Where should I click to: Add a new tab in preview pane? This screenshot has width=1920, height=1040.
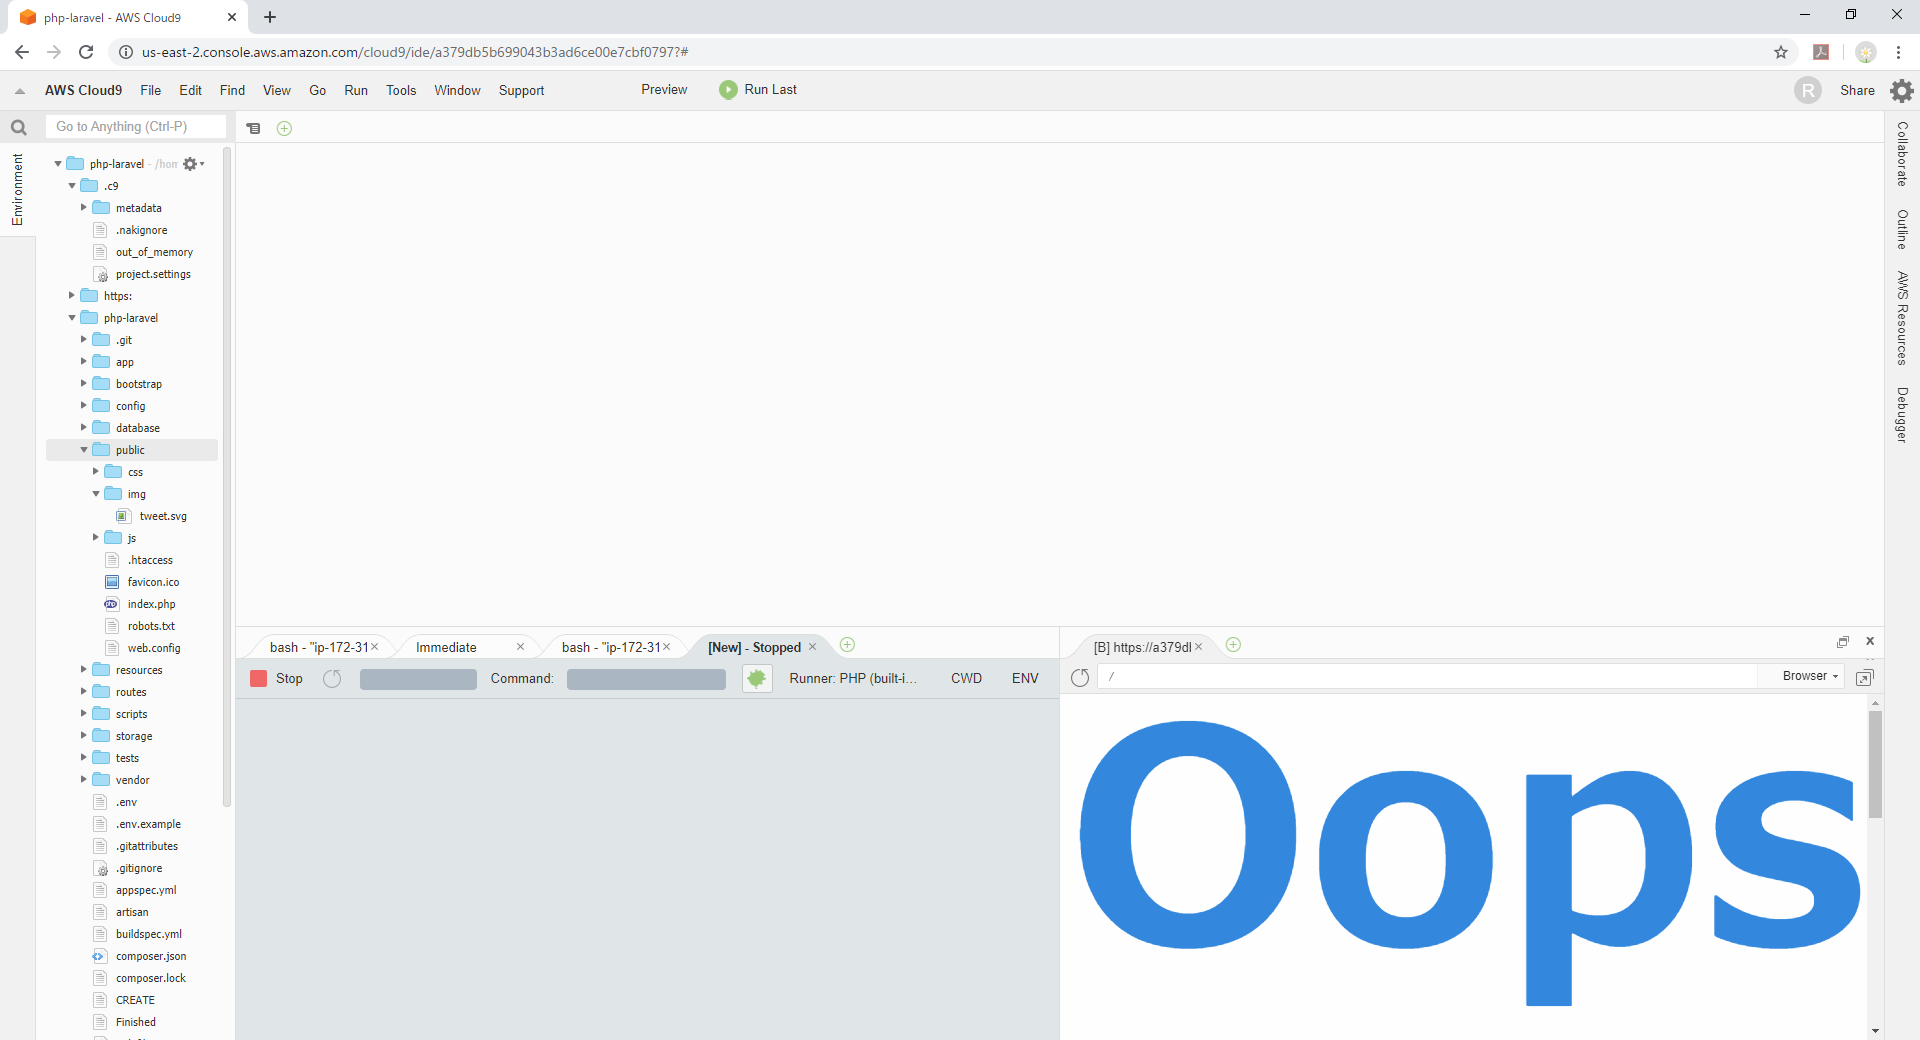coord(1233,645)
